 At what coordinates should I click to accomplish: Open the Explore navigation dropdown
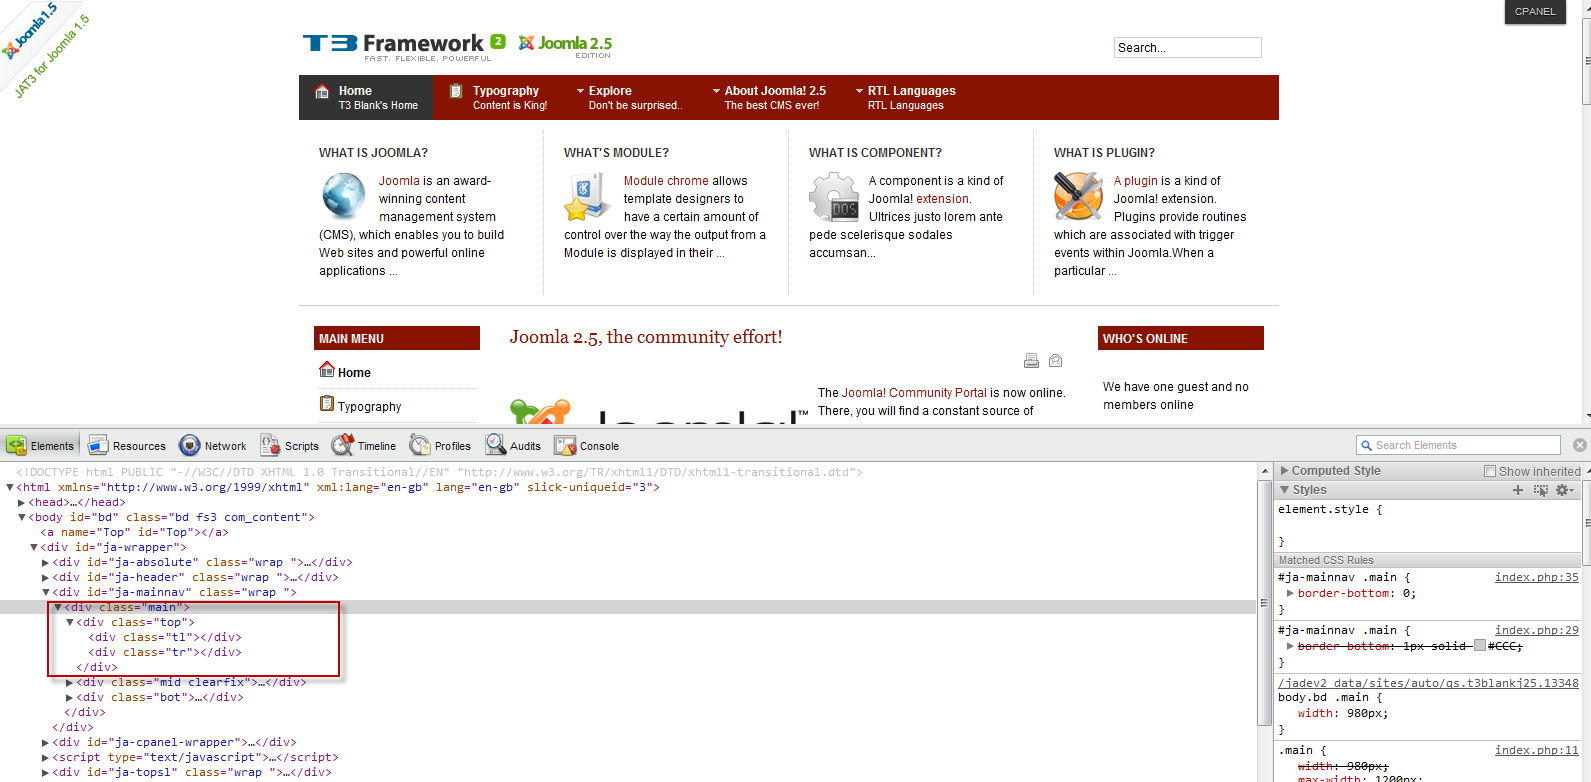pos(630,97)
